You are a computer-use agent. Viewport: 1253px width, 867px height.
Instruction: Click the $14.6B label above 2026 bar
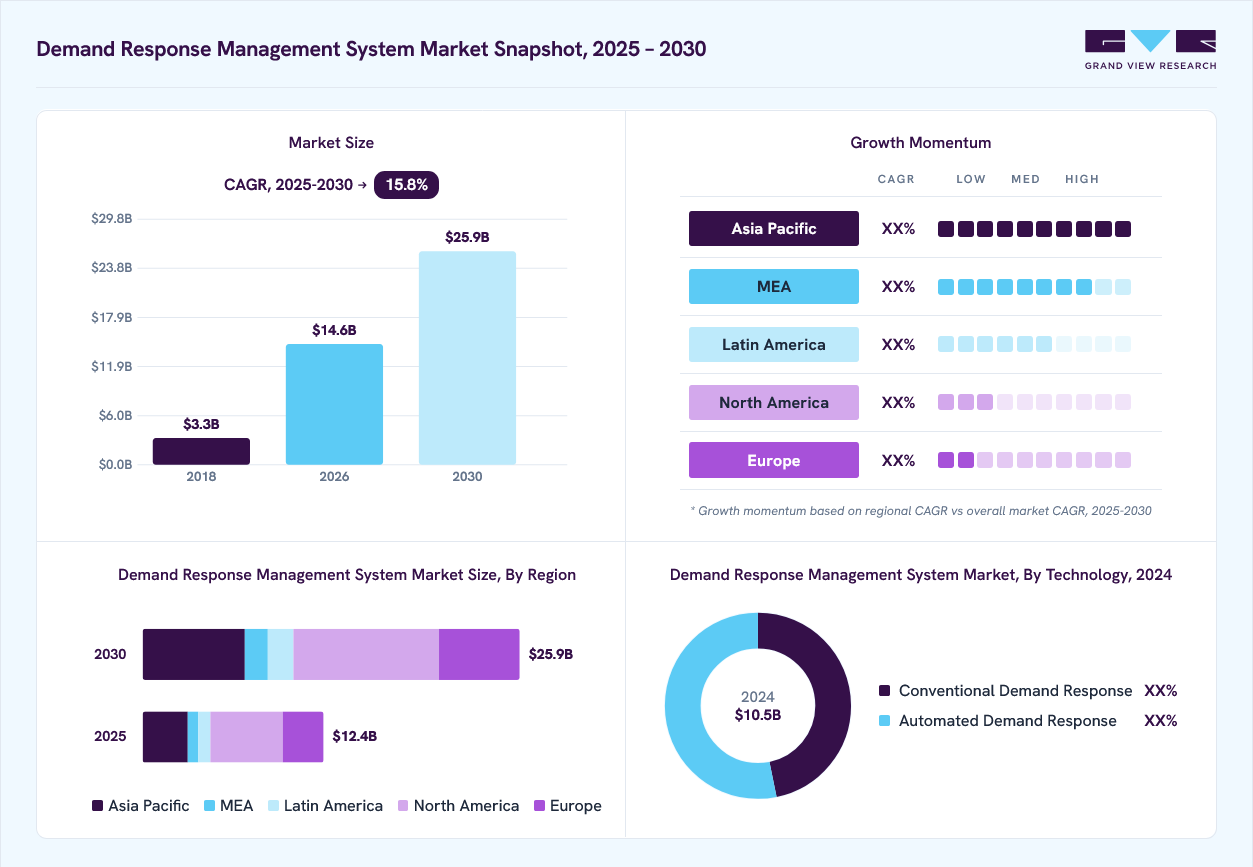coord(334,330)
